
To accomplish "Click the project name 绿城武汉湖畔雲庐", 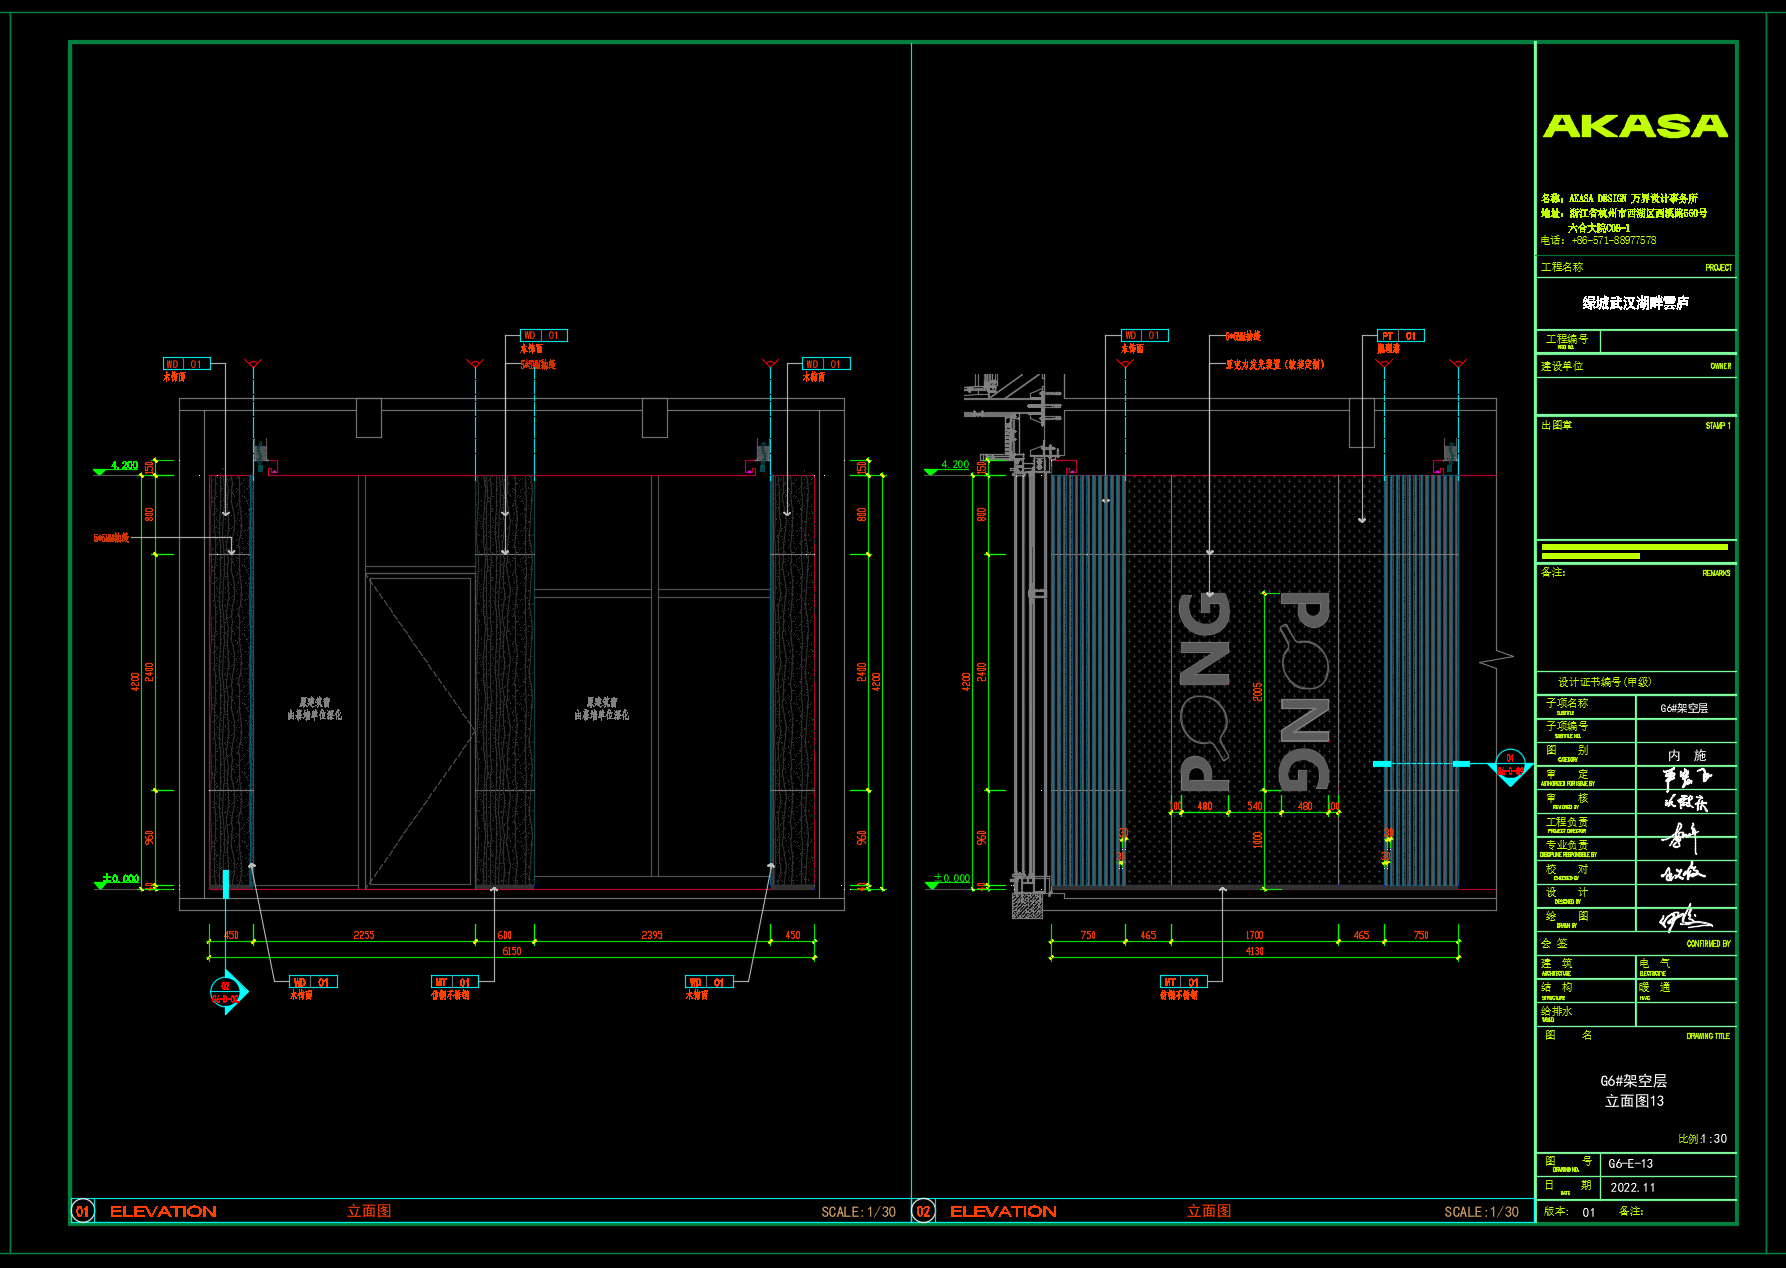I will pyautogui.click(x=1635, y=303).
